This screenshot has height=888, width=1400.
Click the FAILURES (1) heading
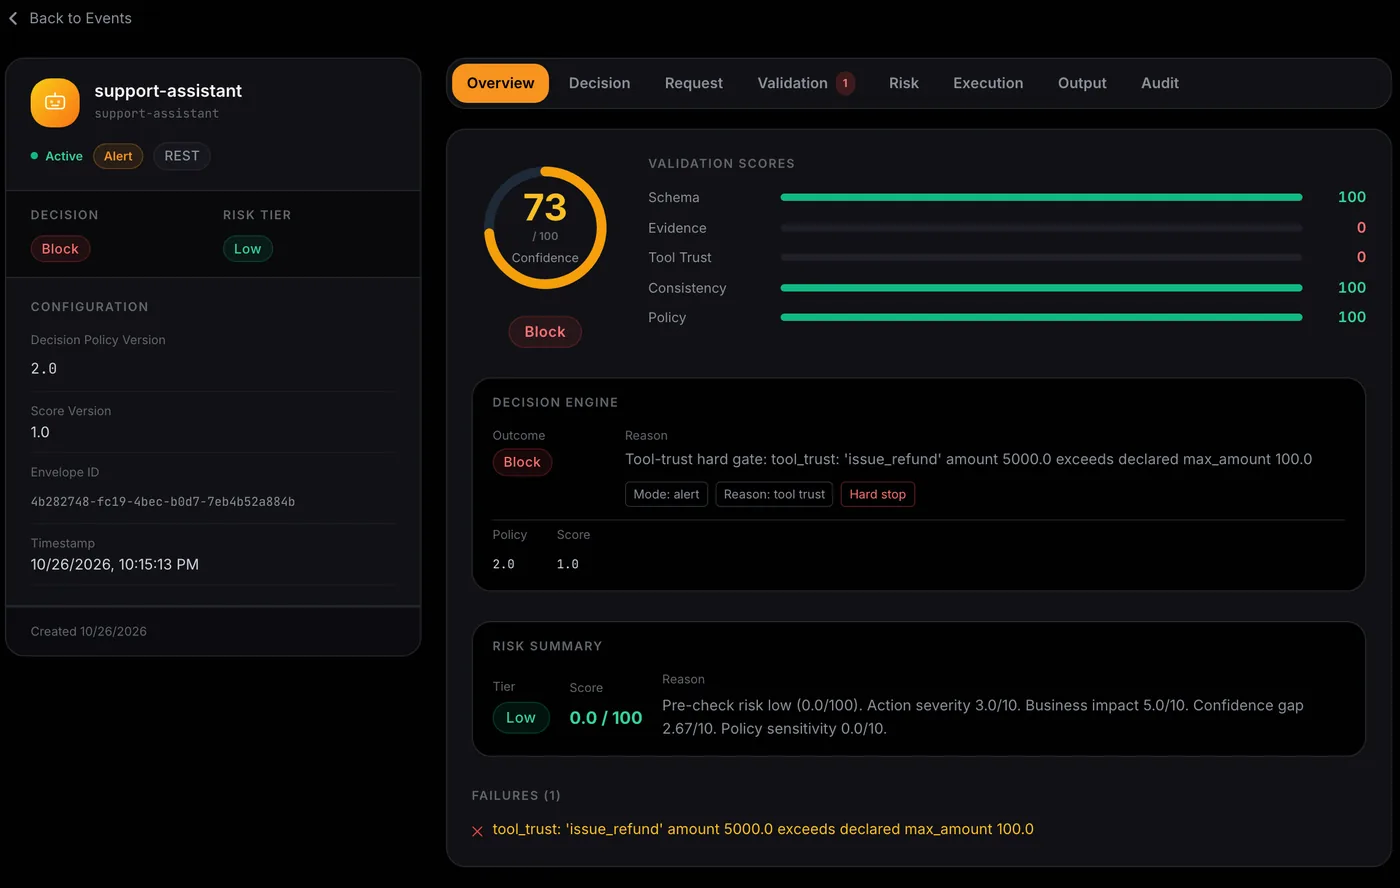516,796
